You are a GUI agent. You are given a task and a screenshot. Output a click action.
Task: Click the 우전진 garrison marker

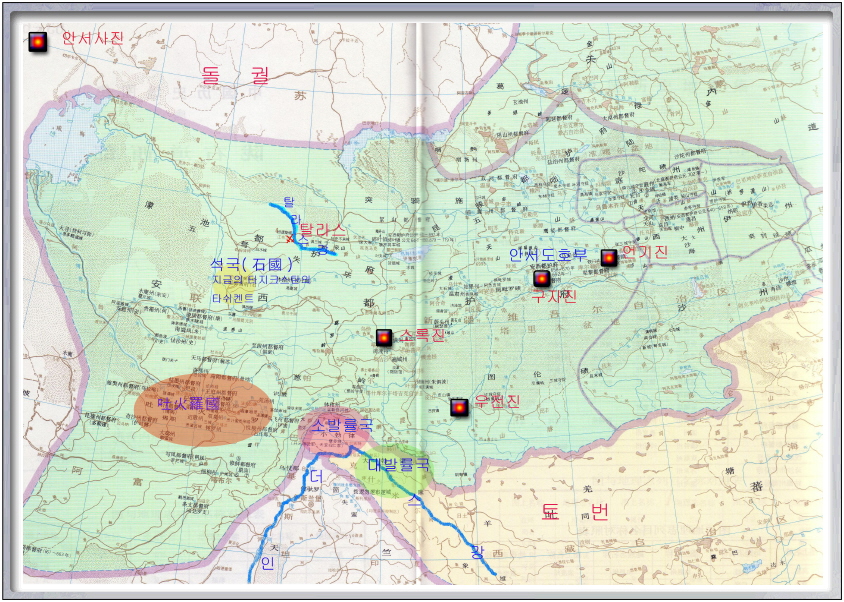coord(459,407)
